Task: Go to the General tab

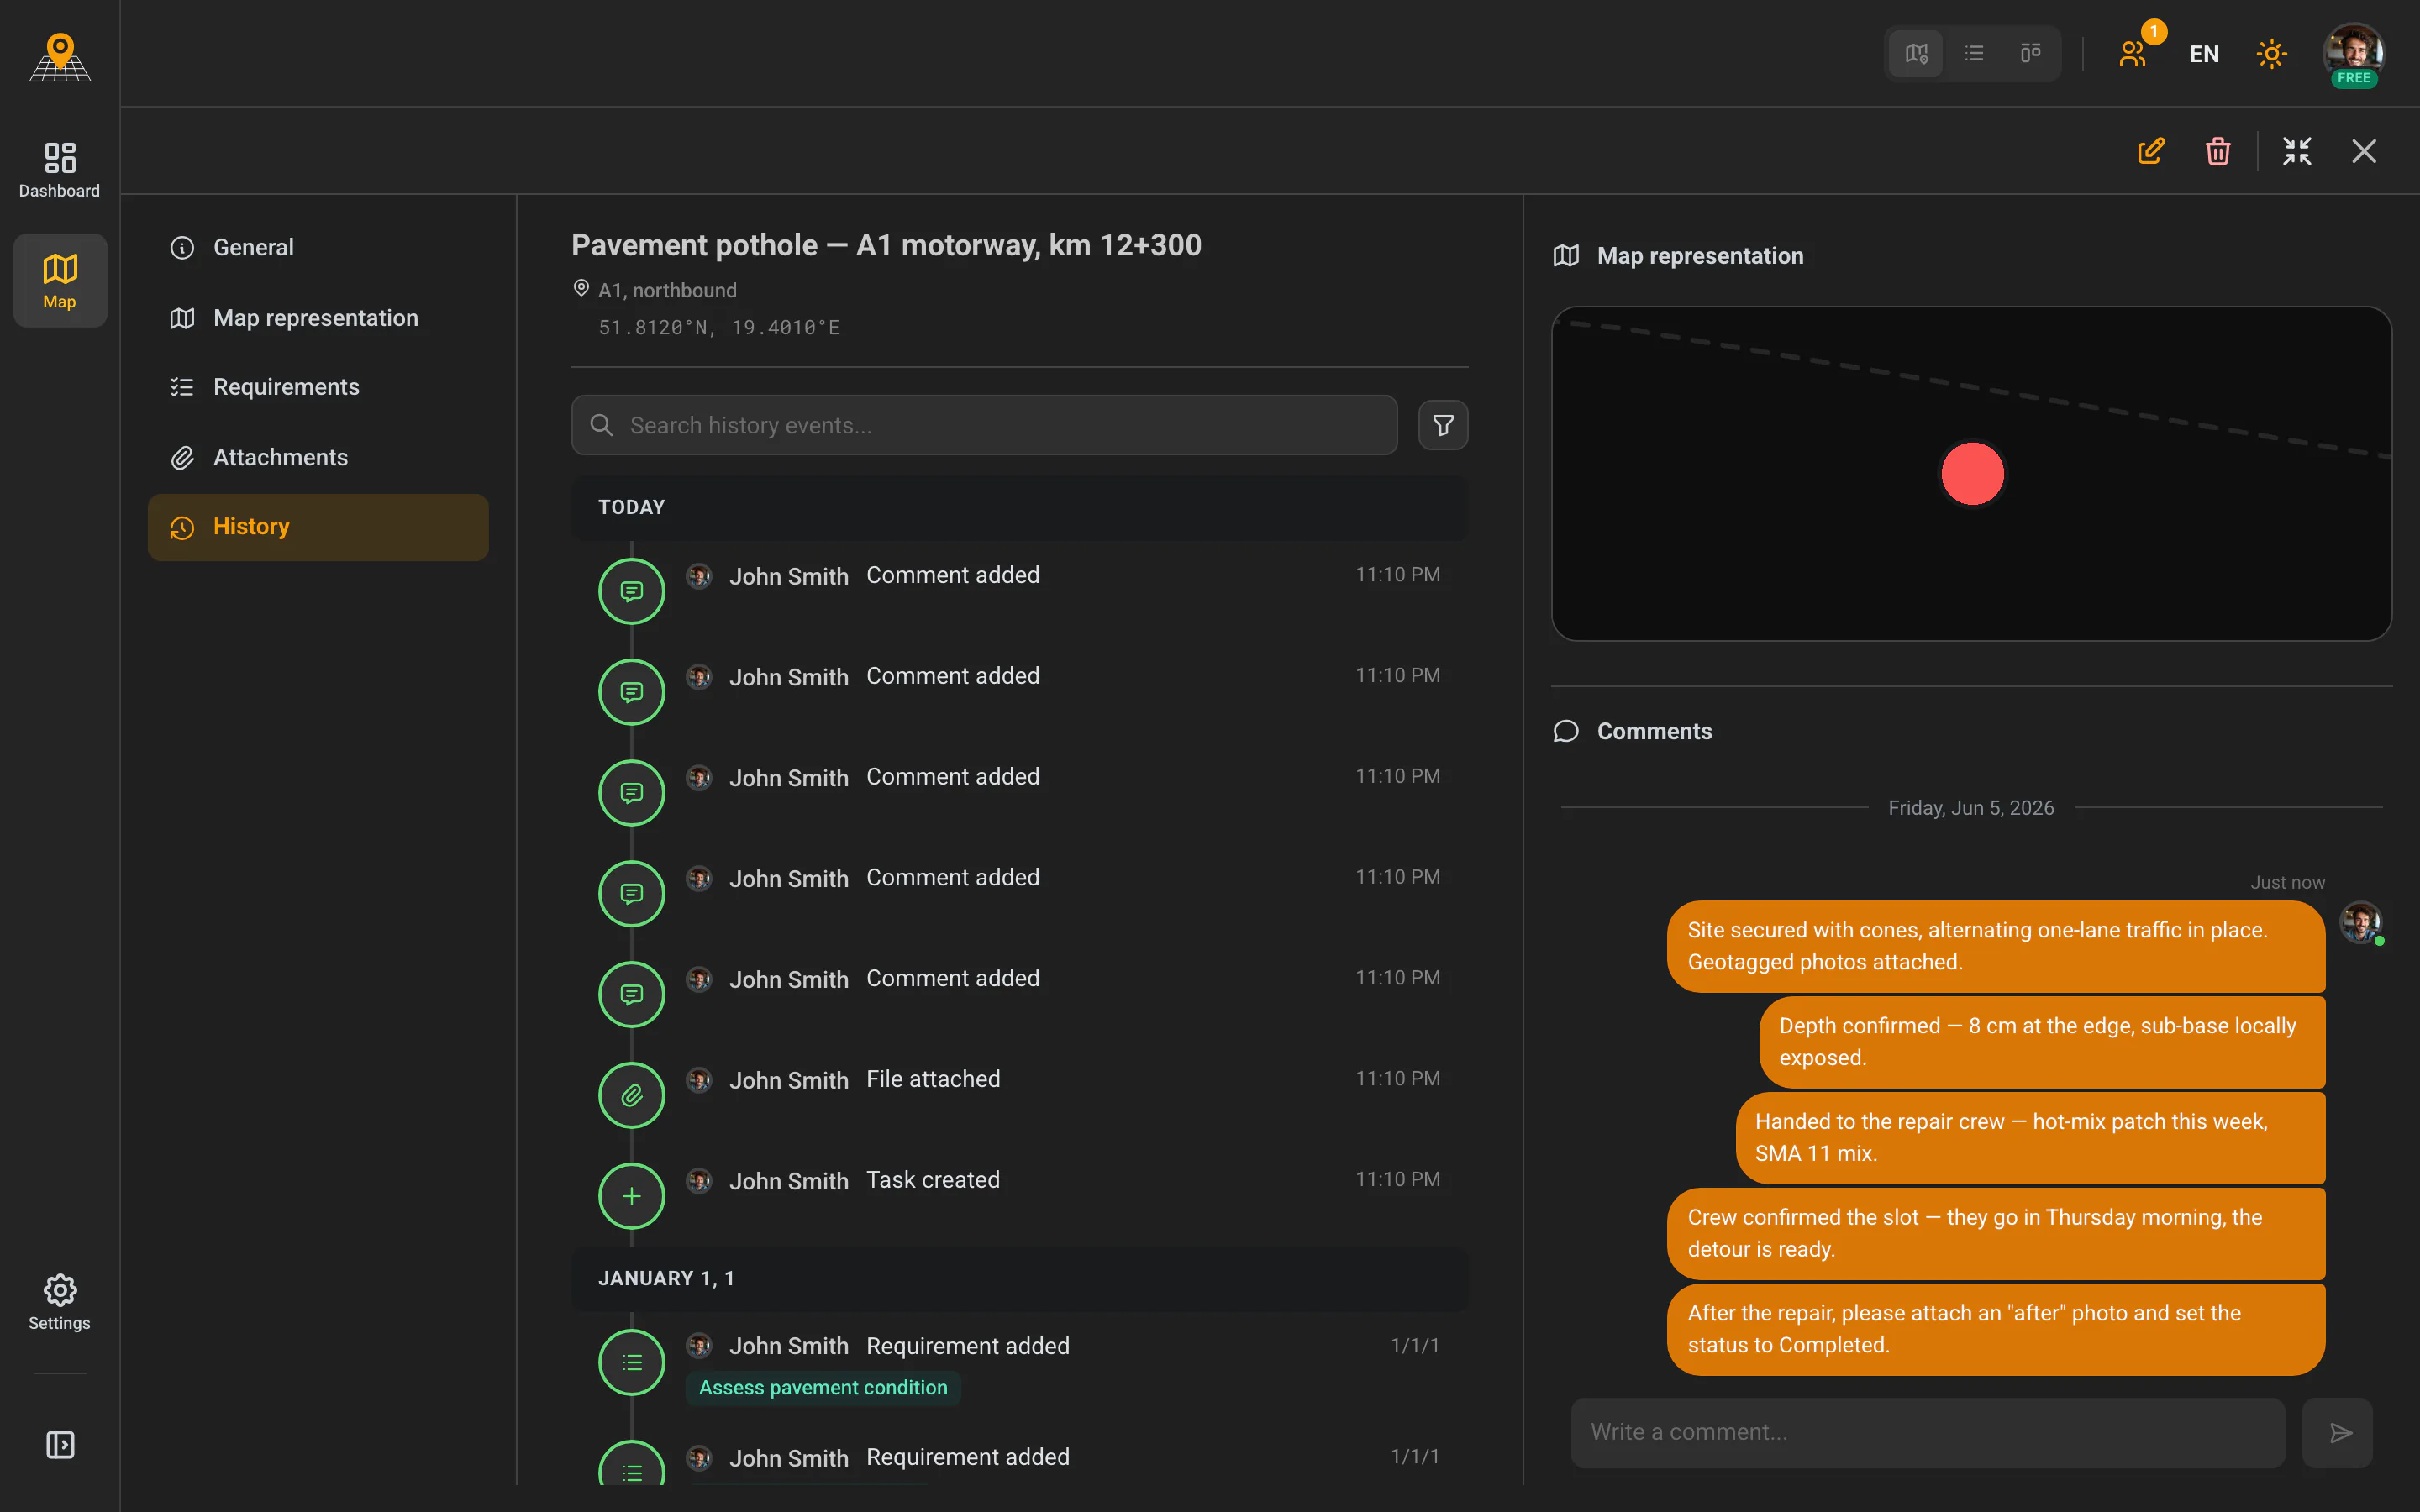Action: point(318,247)
